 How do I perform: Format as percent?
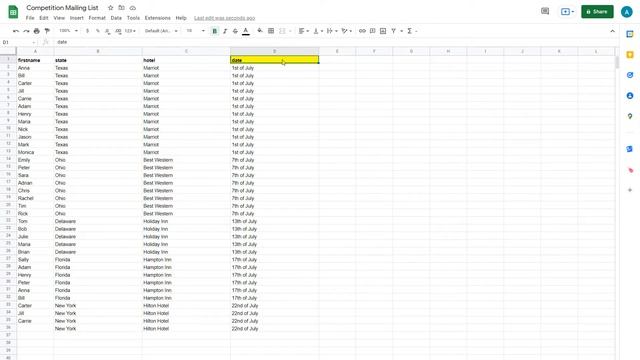click(x=98, y=31)
